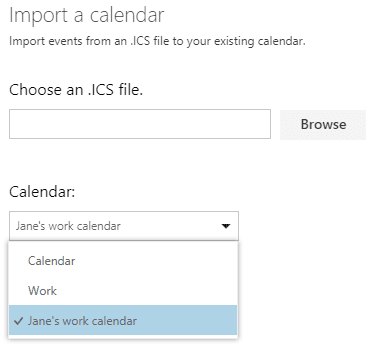Click the Calendar: field label
Viewport: 375px width, 361px height.
42,192
